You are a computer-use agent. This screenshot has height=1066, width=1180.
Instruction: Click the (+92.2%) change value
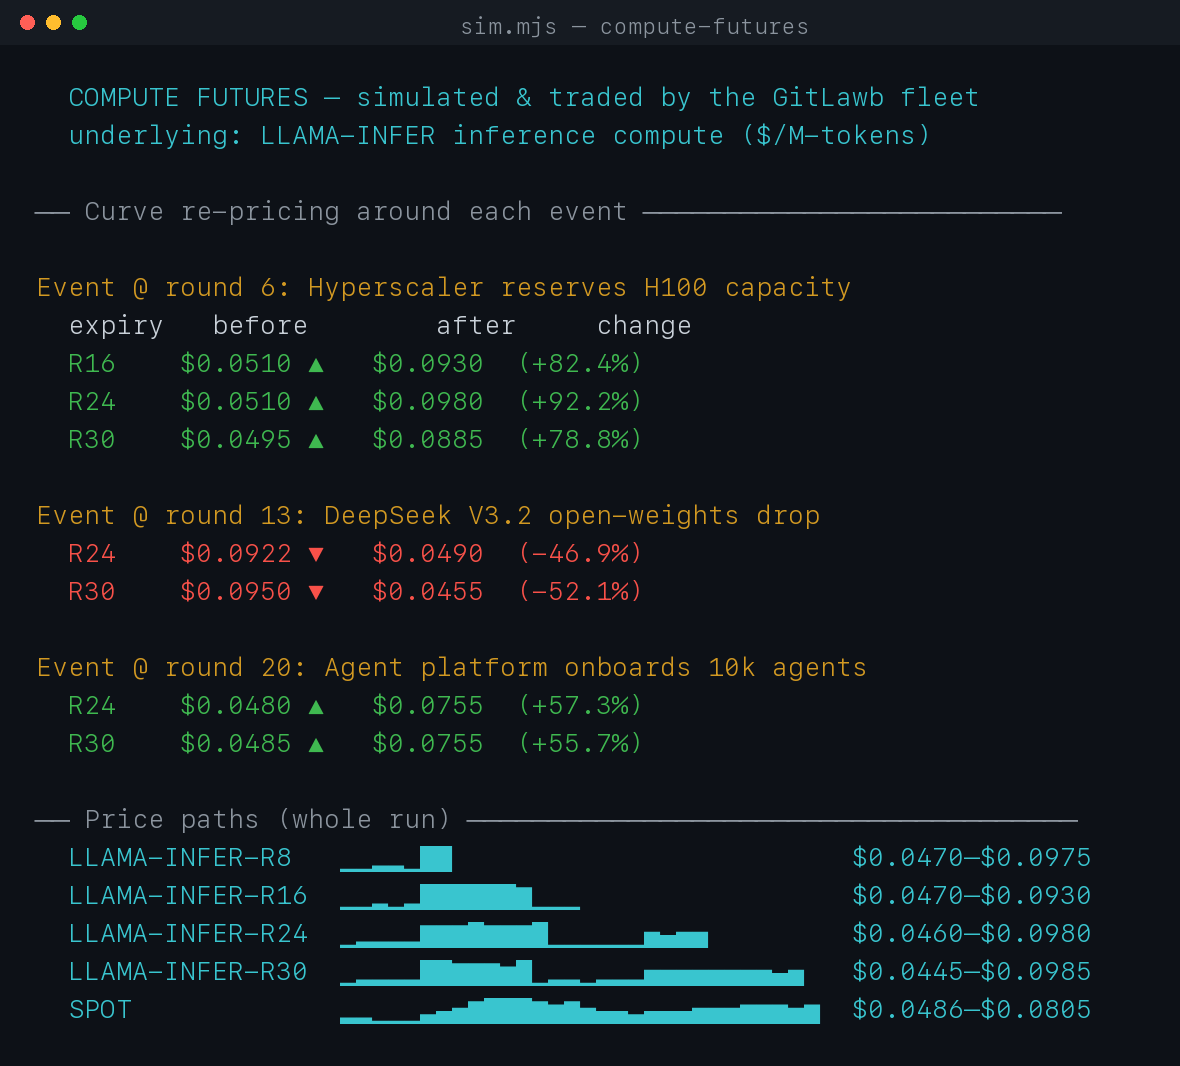(580, 402)
